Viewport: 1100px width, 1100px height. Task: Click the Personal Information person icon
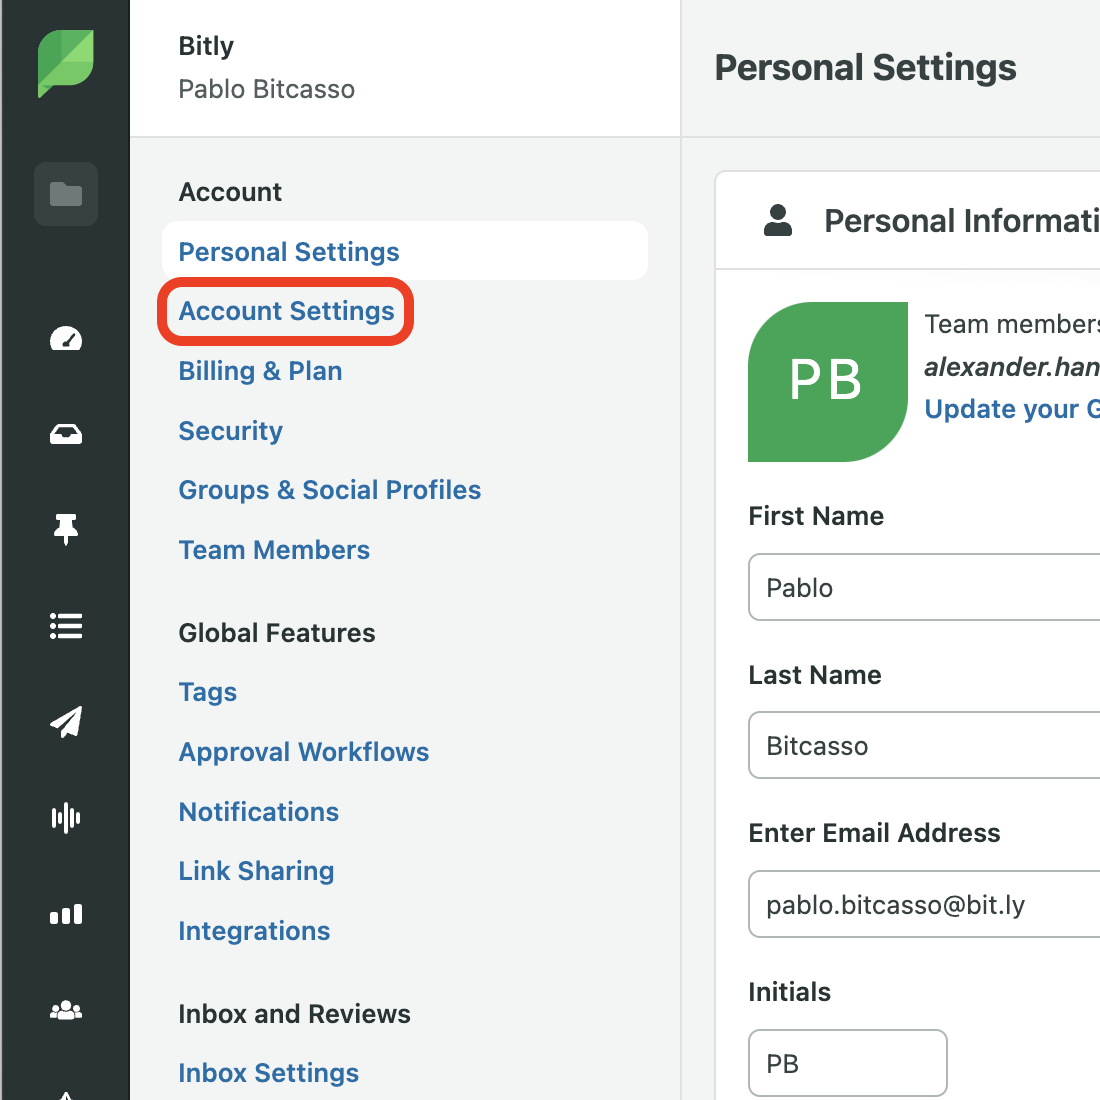(777, 220)
